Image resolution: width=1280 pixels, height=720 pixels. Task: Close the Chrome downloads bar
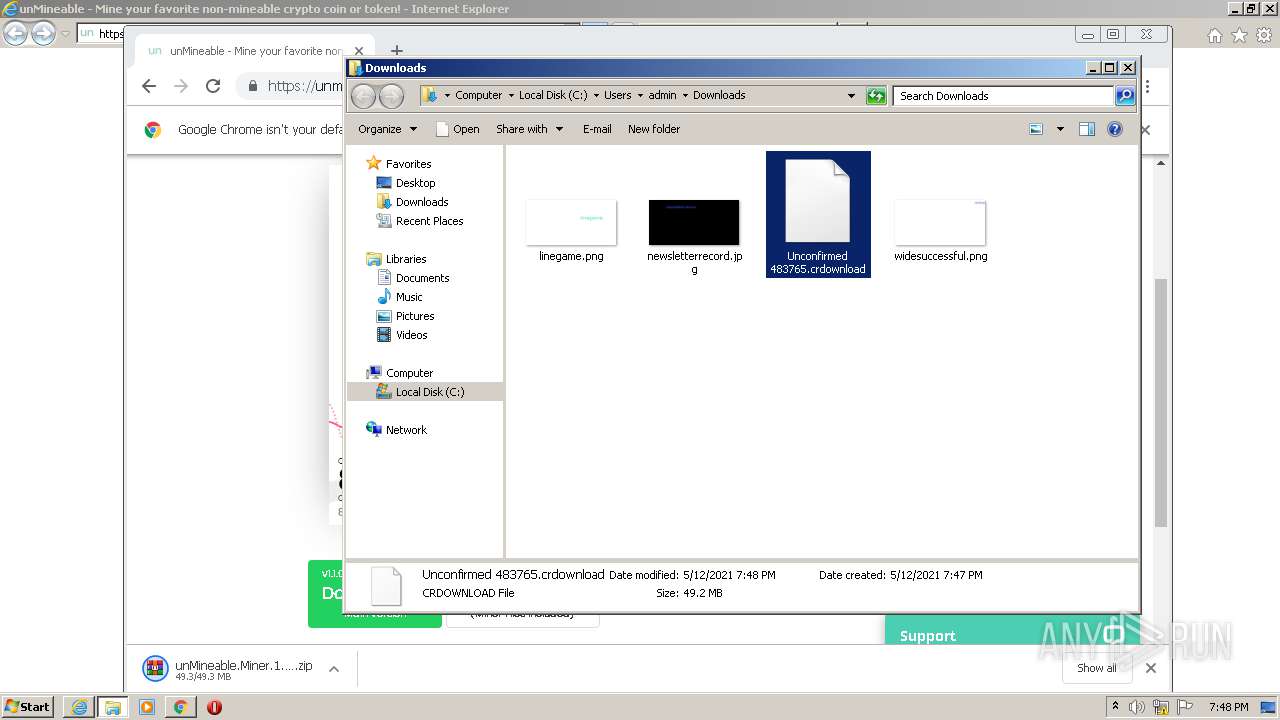[1150, 668]
